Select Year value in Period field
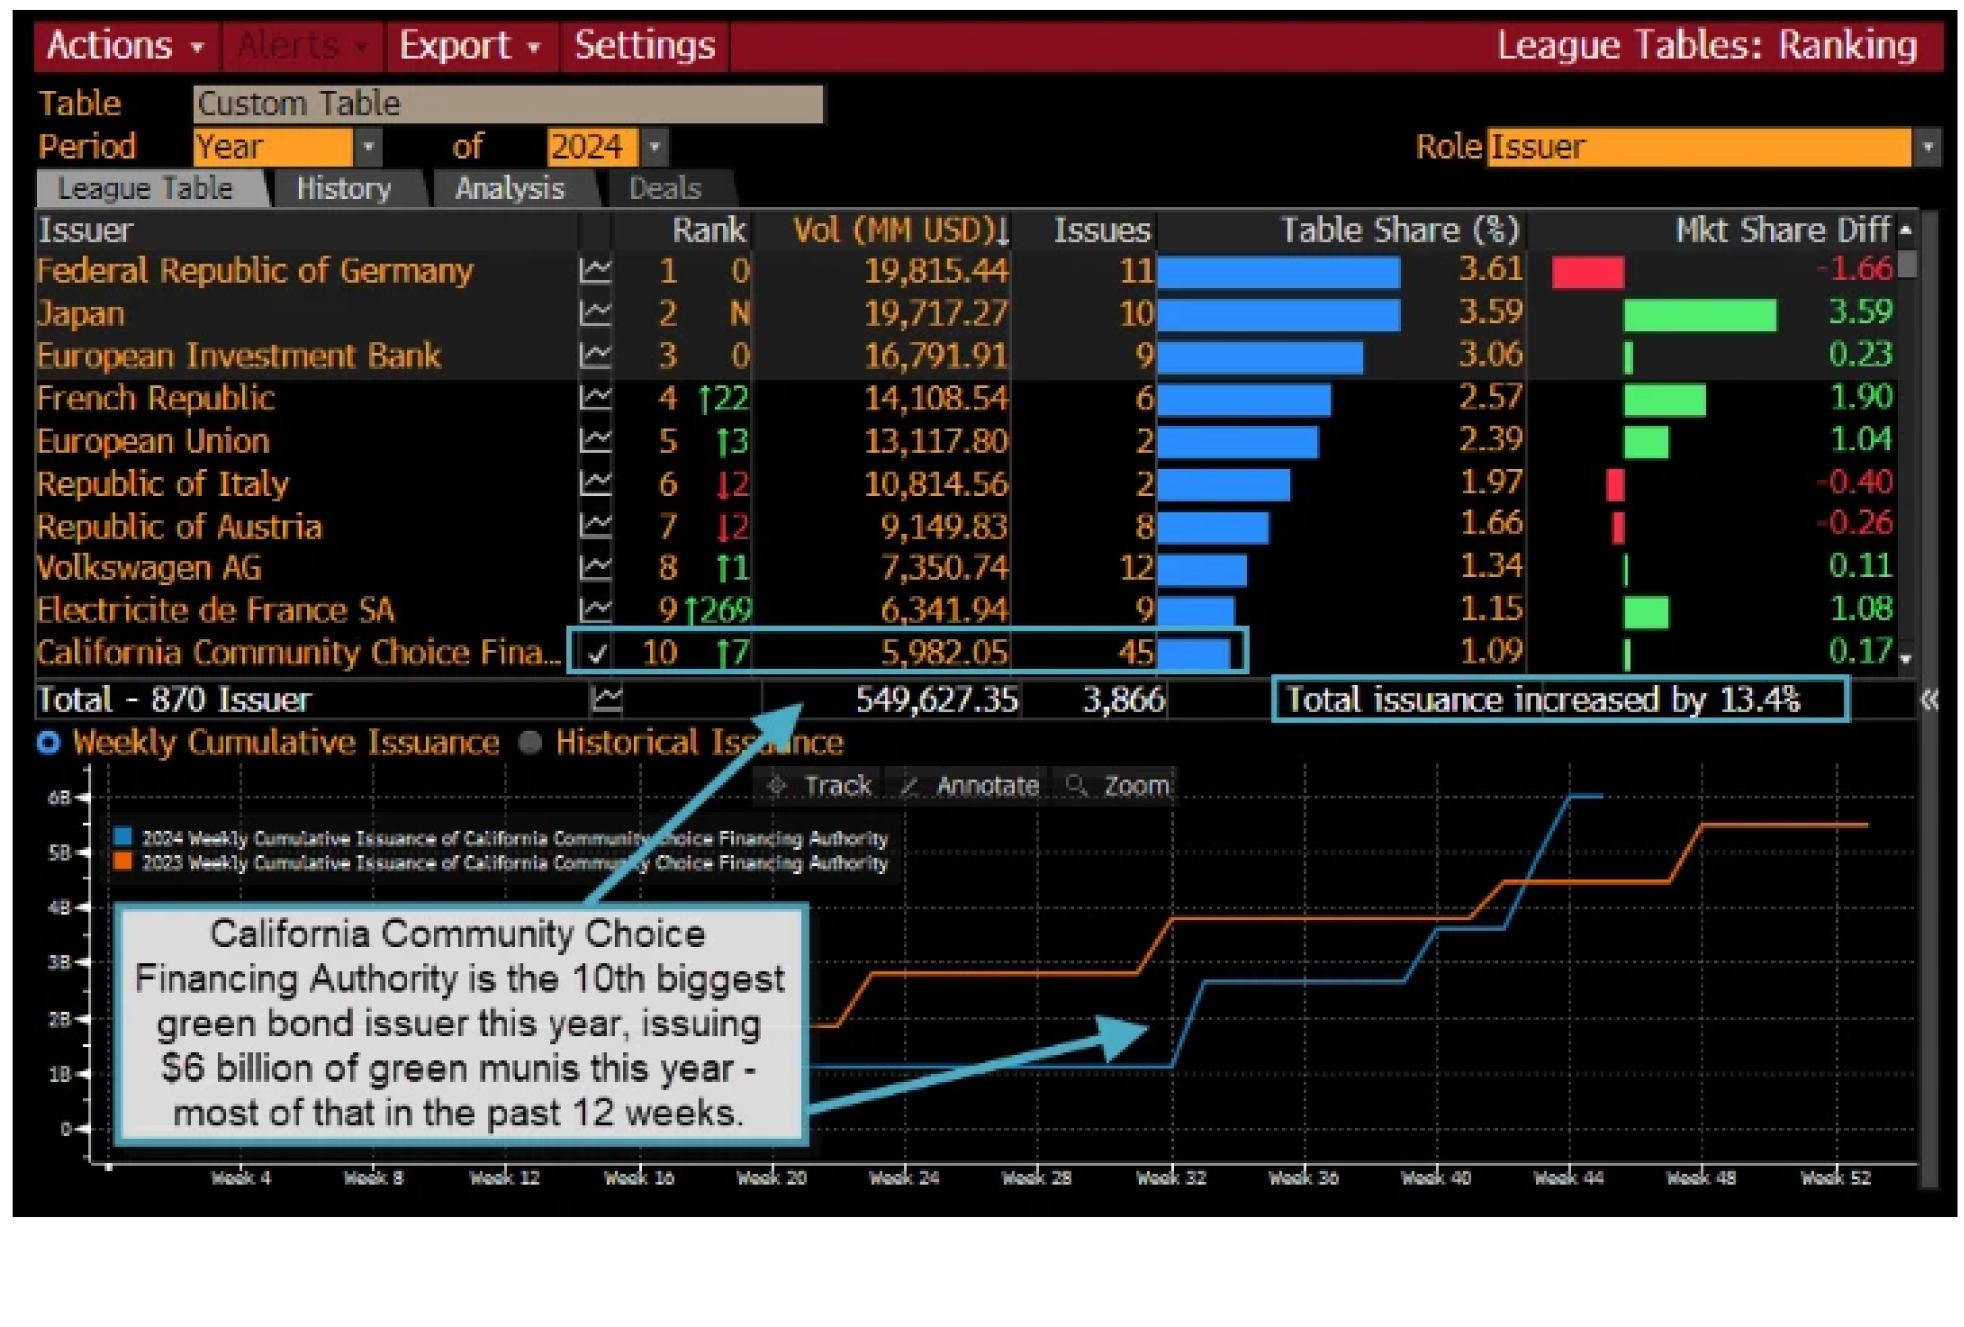The image size is (1964, 1327). click(x=273, y=147)
